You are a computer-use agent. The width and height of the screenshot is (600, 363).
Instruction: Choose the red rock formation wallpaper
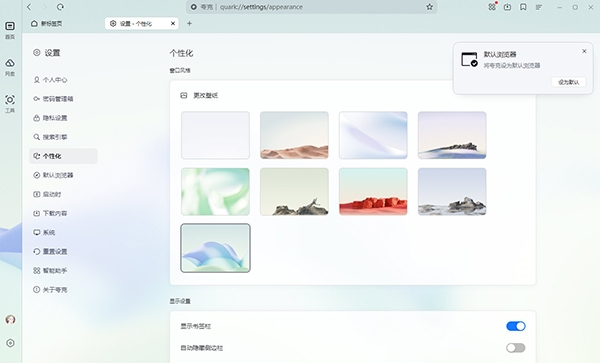pyautogui.click(x=373, y=192)
